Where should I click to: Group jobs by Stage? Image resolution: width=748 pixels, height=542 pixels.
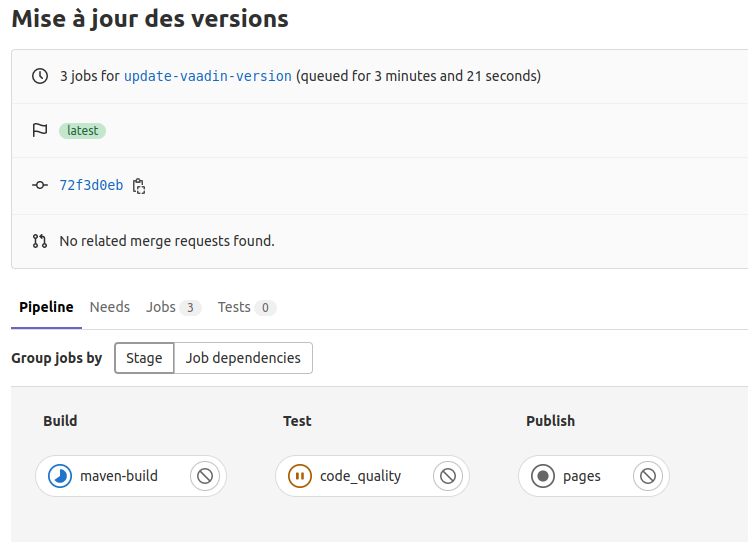pos(144,358)
